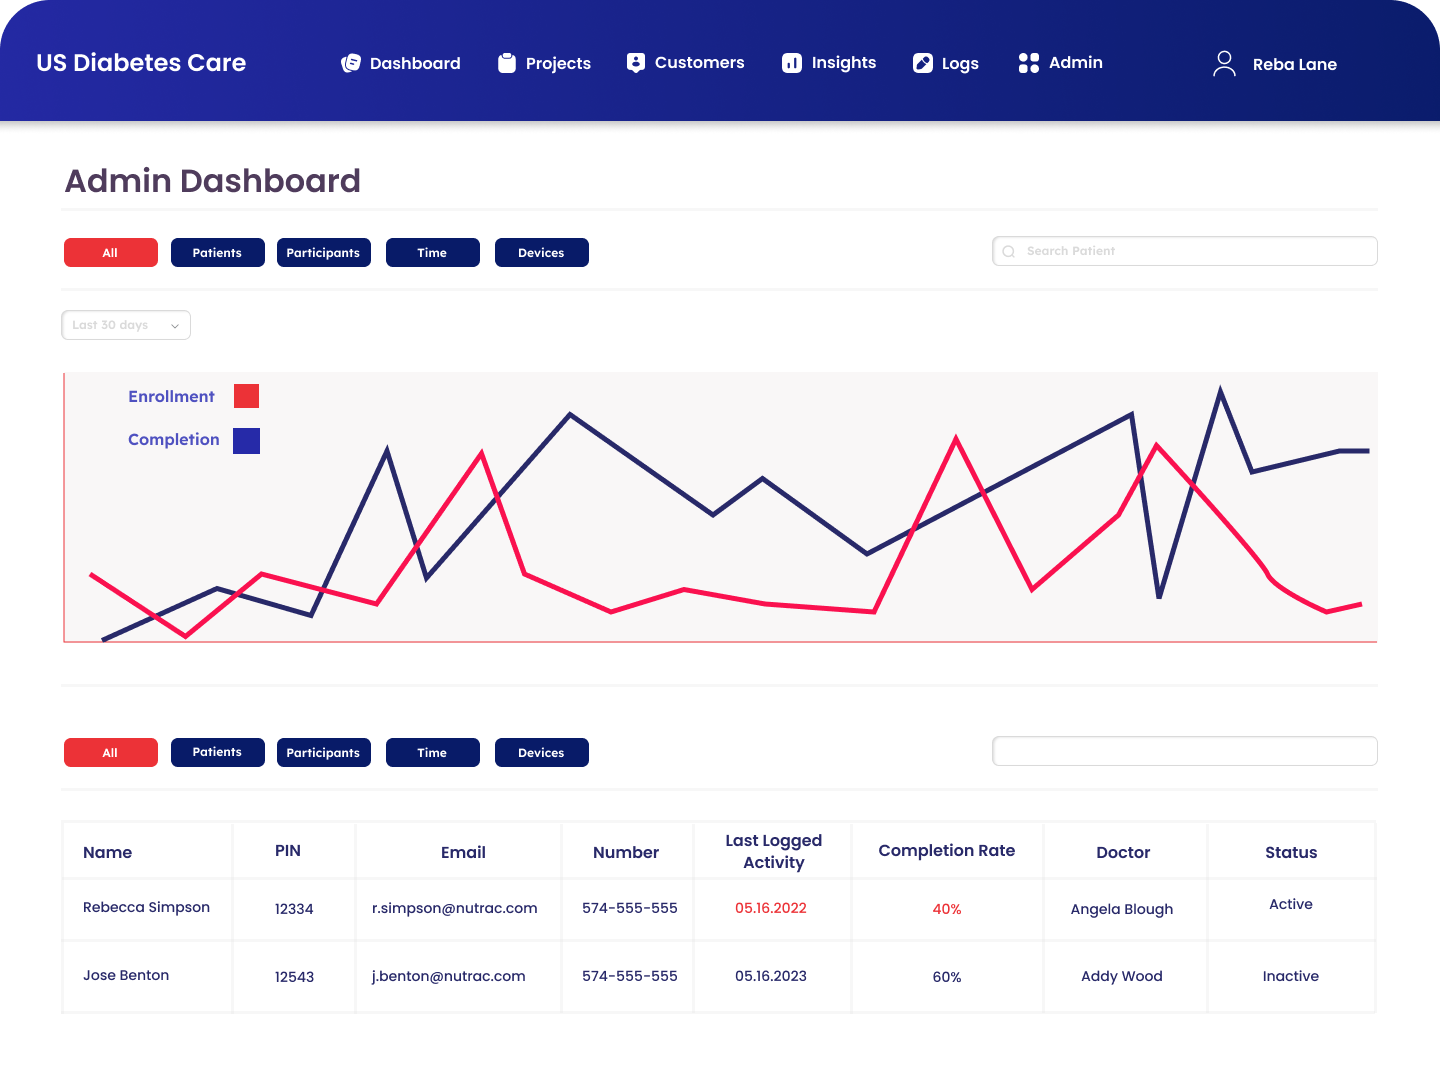Click doctor Angela Blough
1440x1080 pixels.
pos(1122,909)
